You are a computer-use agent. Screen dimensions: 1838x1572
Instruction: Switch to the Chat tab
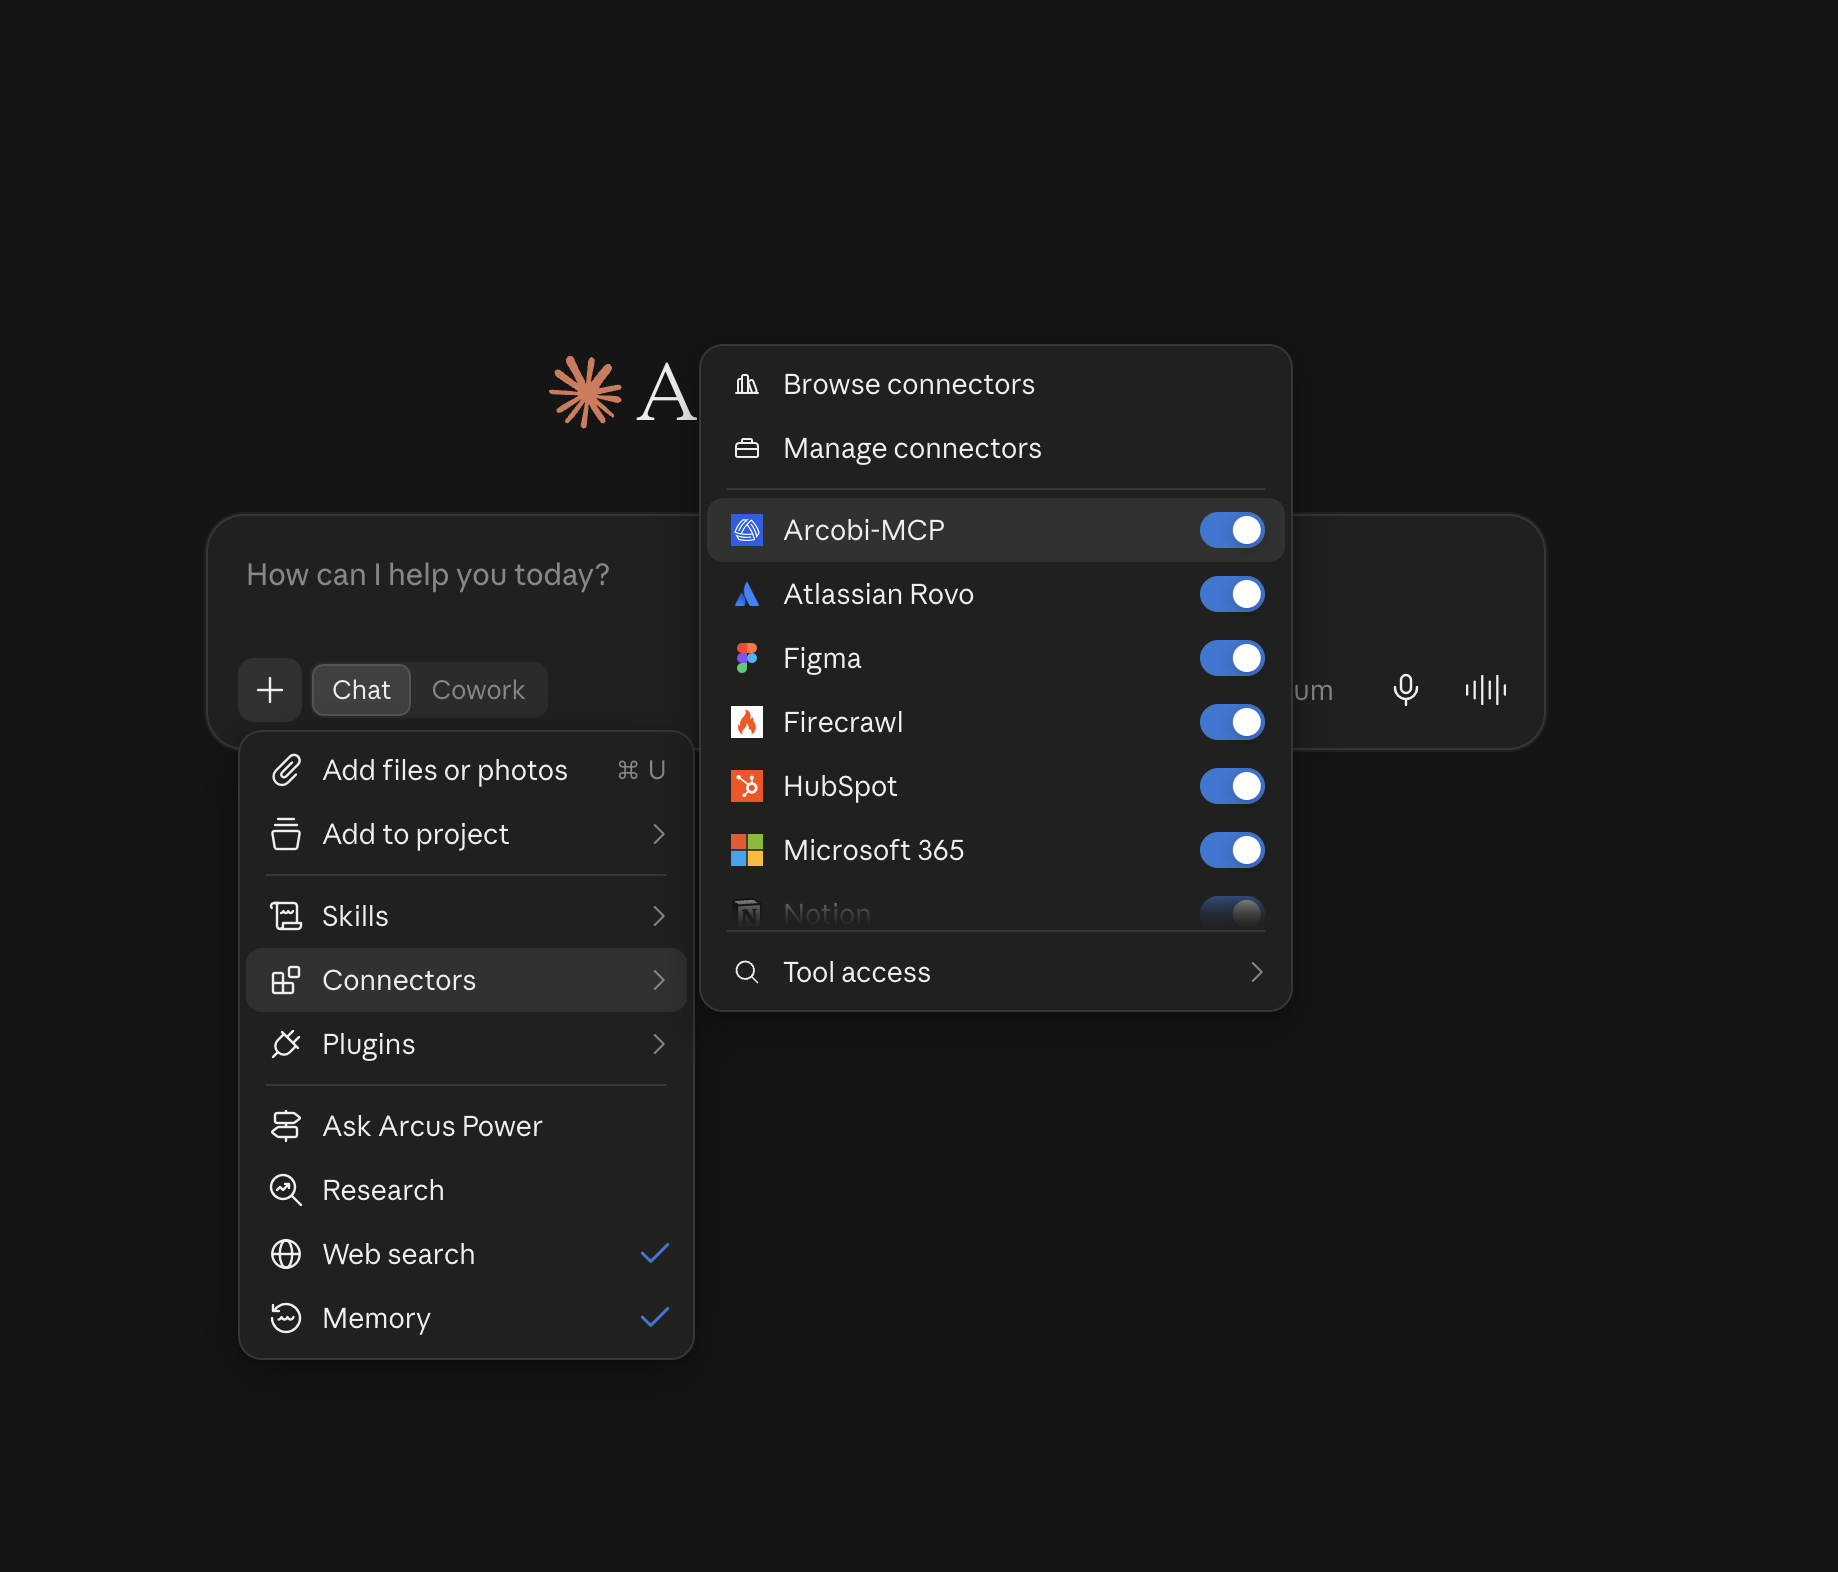coord(361,690)
